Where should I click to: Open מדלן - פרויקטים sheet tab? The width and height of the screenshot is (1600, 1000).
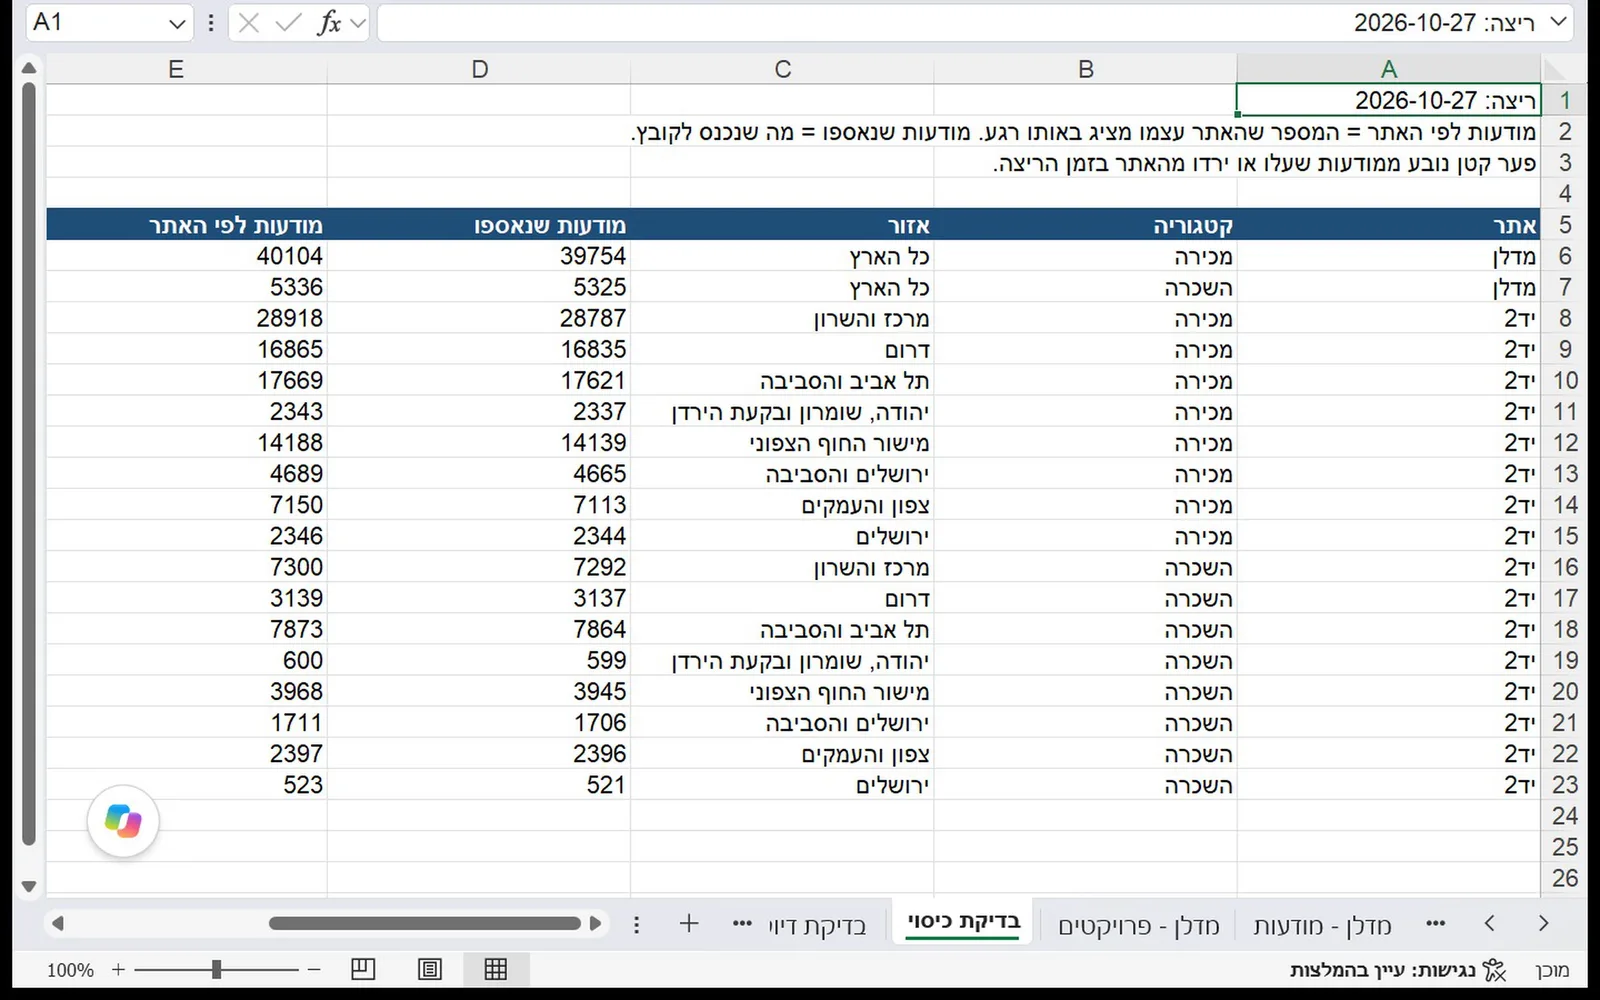point(1139,926)
